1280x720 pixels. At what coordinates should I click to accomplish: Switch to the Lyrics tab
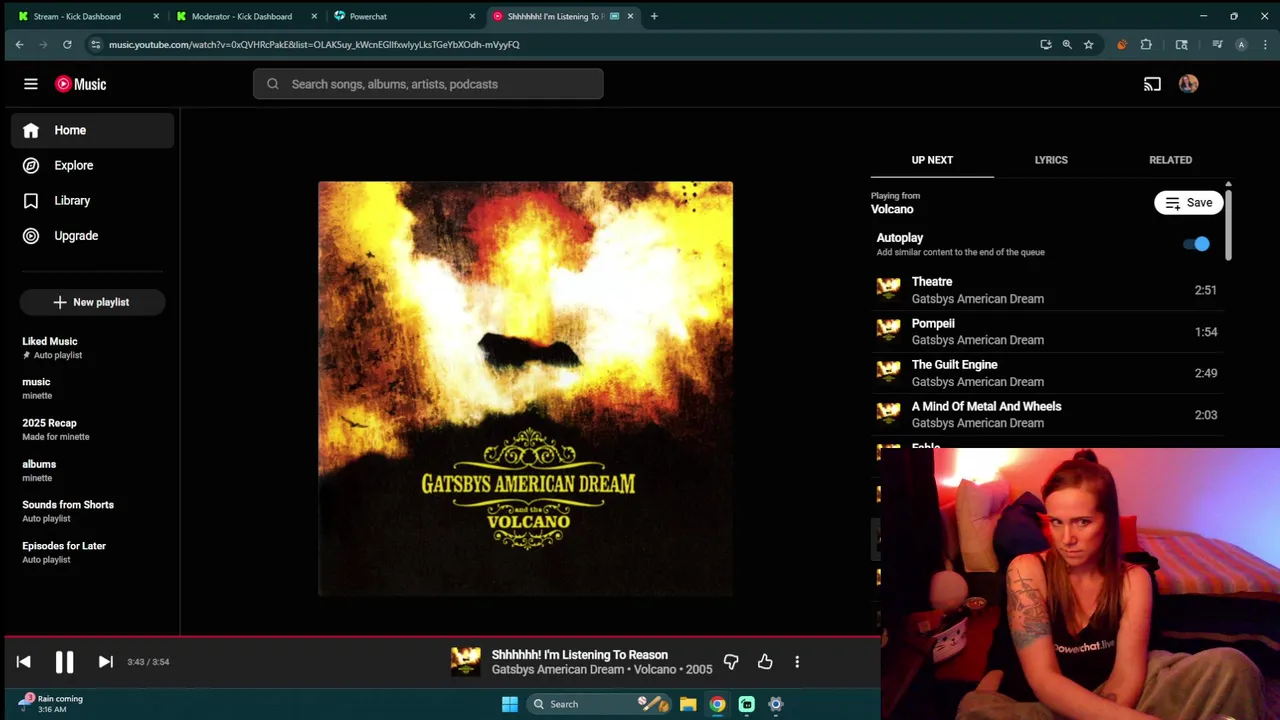[x=1051, y=160]
